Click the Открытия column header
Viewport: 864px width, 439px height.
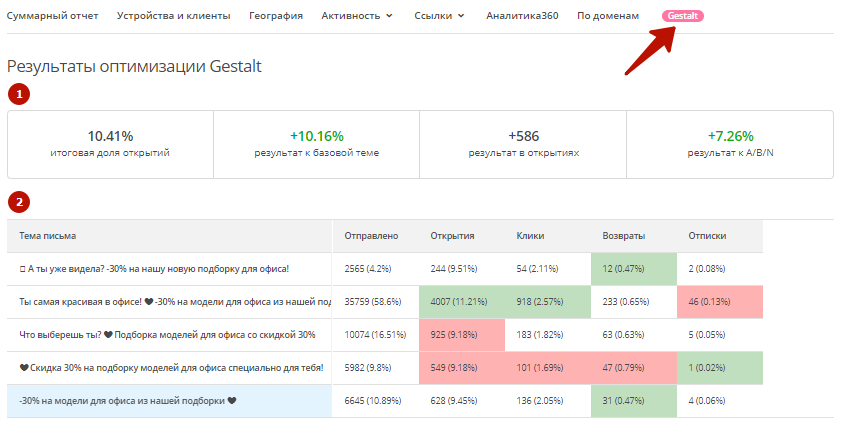point(452,236)
